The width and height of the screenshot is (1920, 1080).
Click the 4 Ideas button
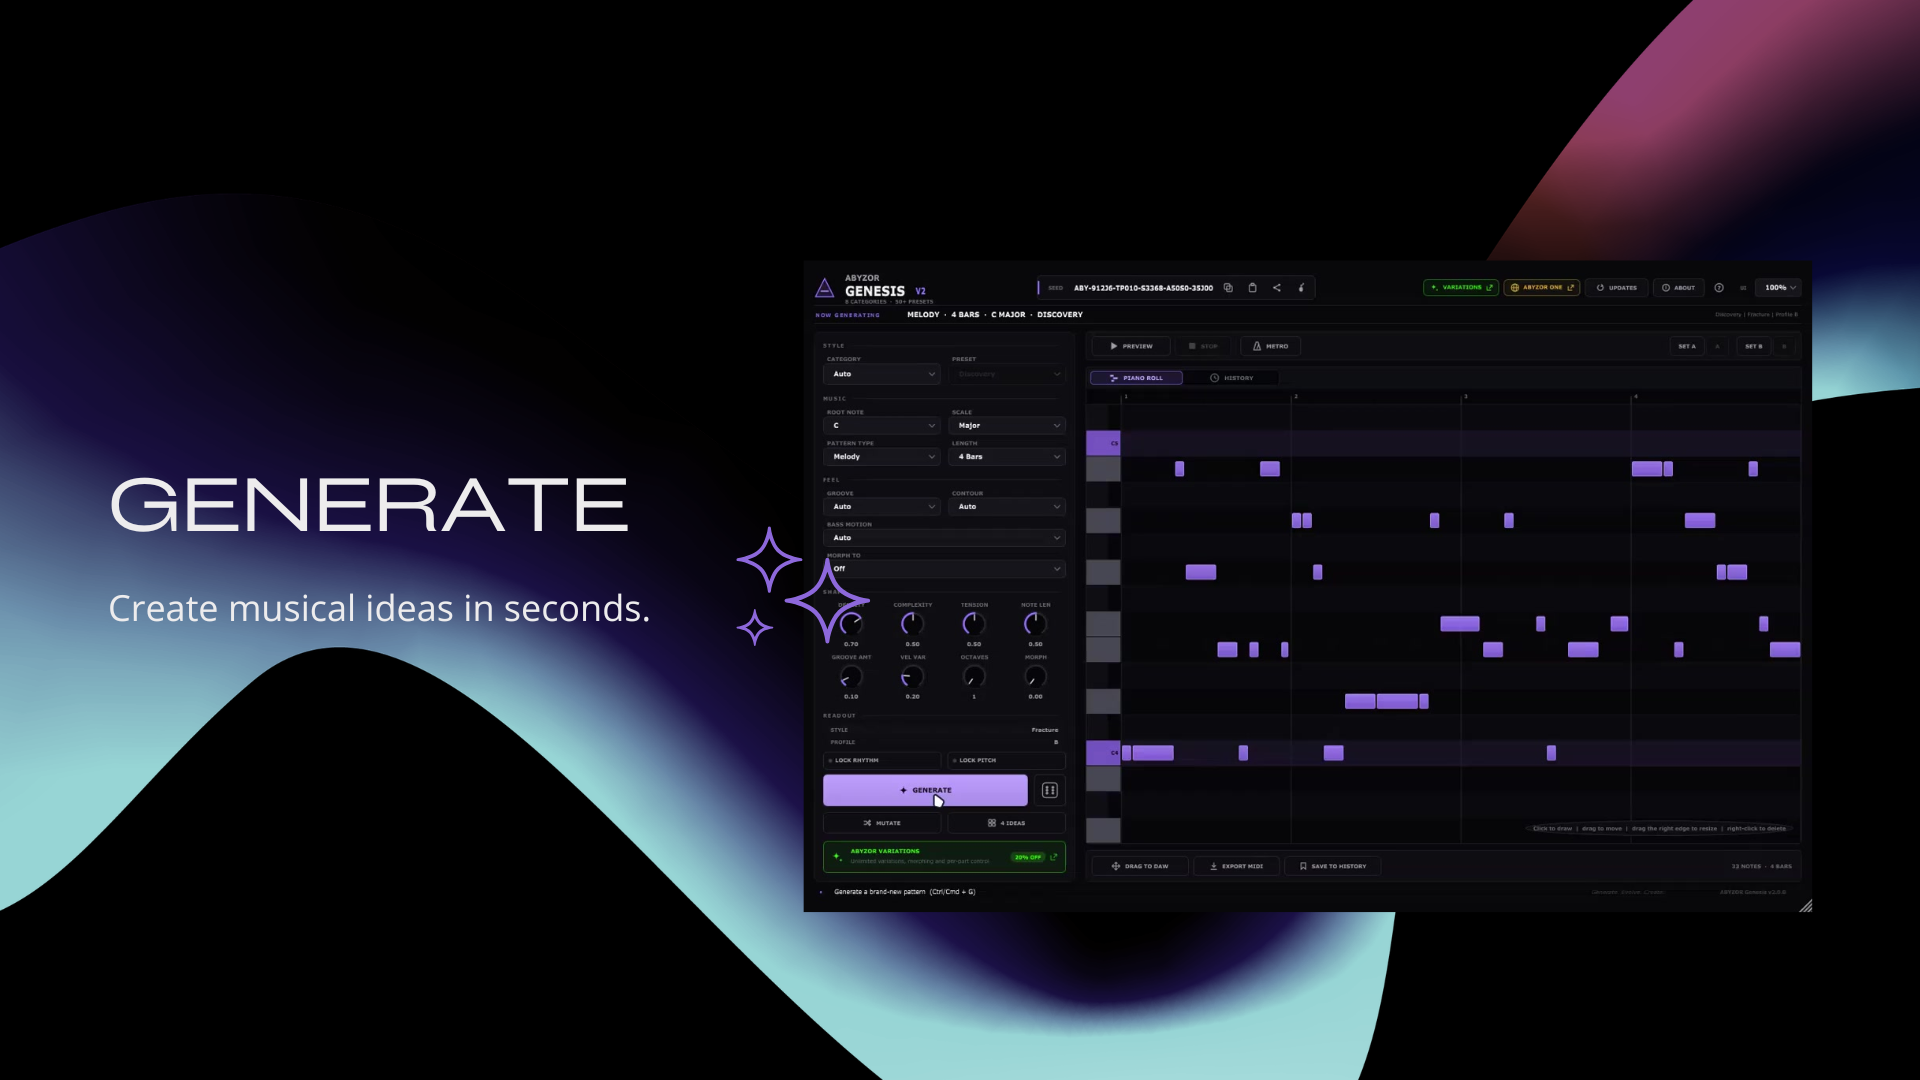coord(1006,823)
